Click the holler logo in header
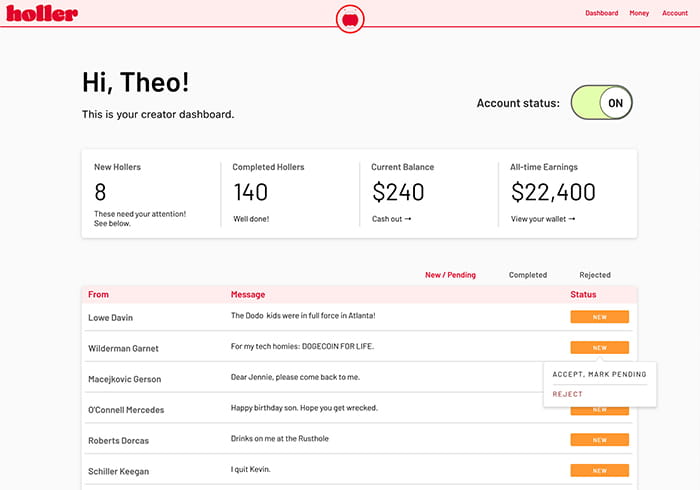Image resolution: width=700 pixels, height=490 pixels. [42, 13]
